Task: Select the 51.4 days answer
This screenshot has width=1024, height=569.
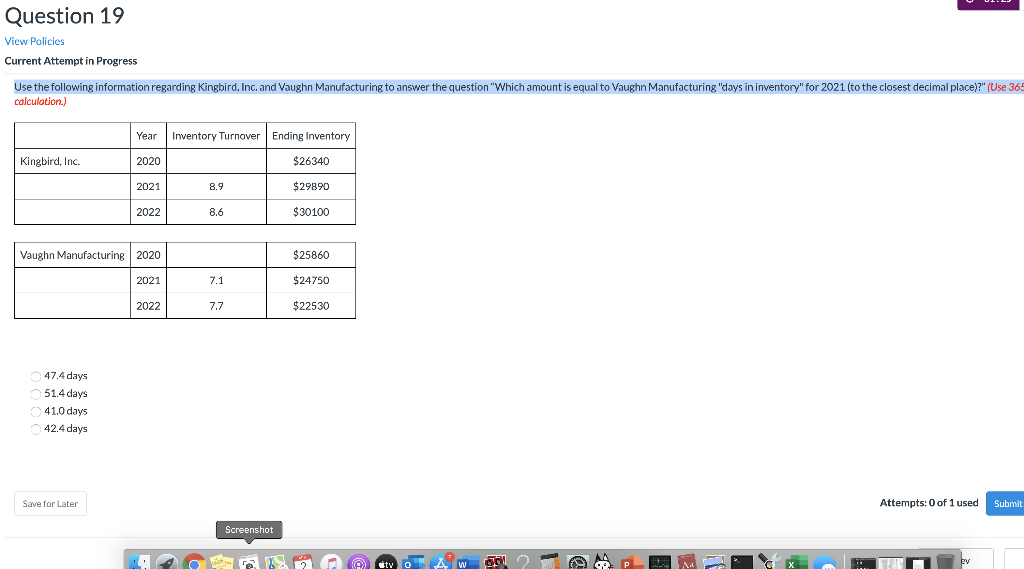Action: [36, 394]
